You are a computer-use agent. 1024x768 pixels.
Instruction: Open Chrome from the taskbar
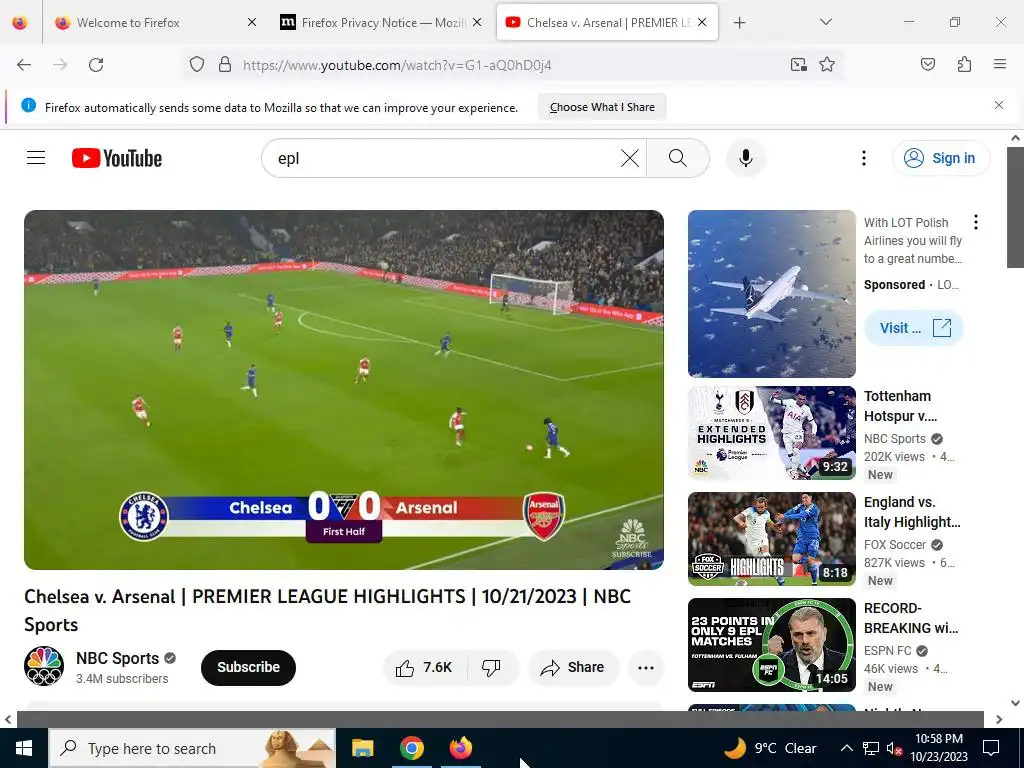pos(411,748)
